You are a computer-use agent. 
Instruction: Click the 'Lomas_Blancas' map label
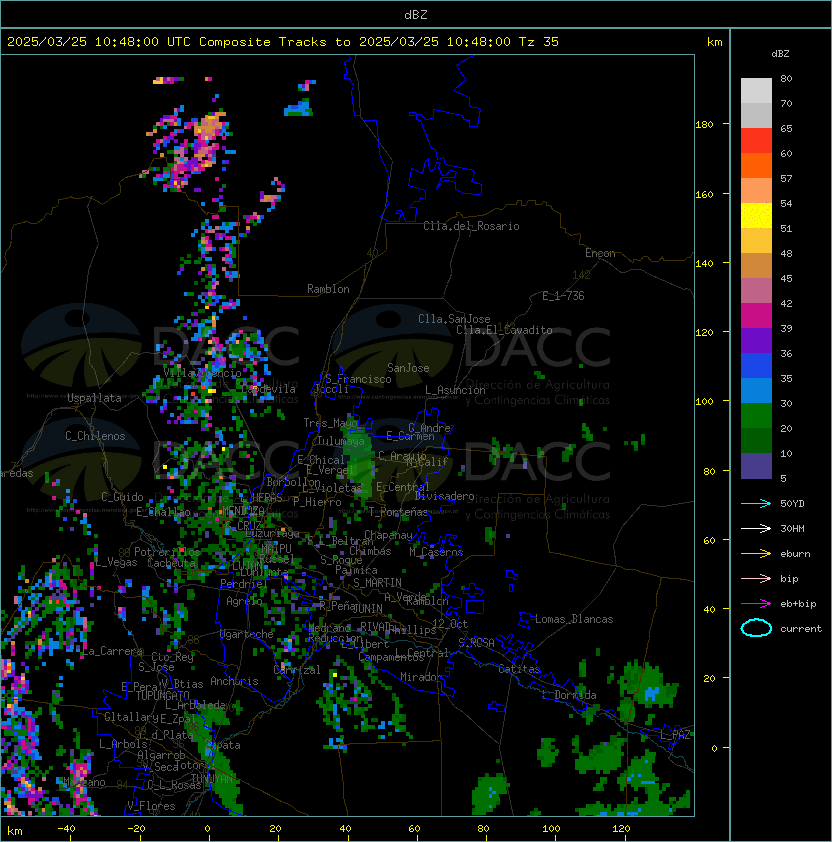574,619
